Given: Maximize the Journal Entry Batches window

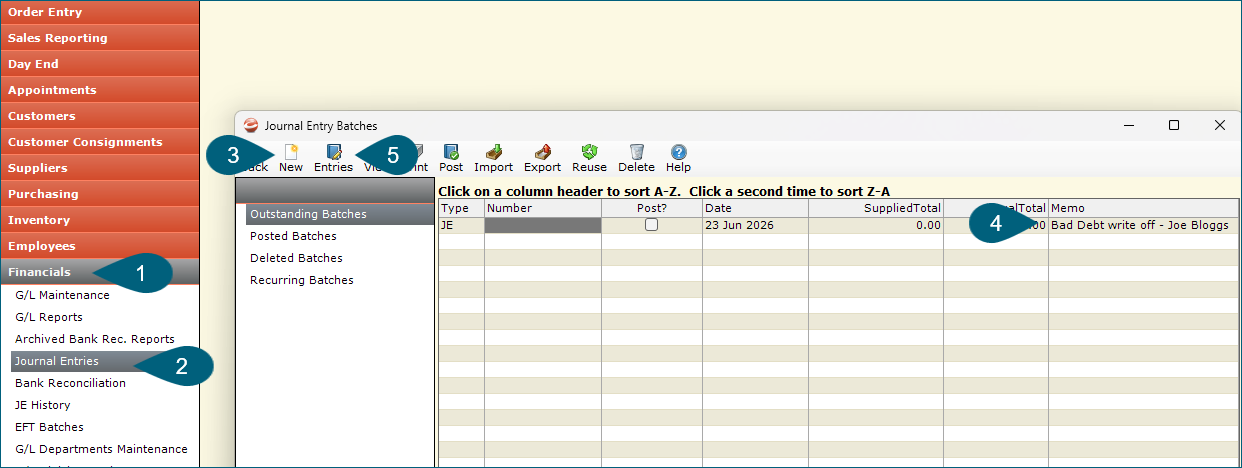Looking at the screenshot, I should tap(1174, 125).
